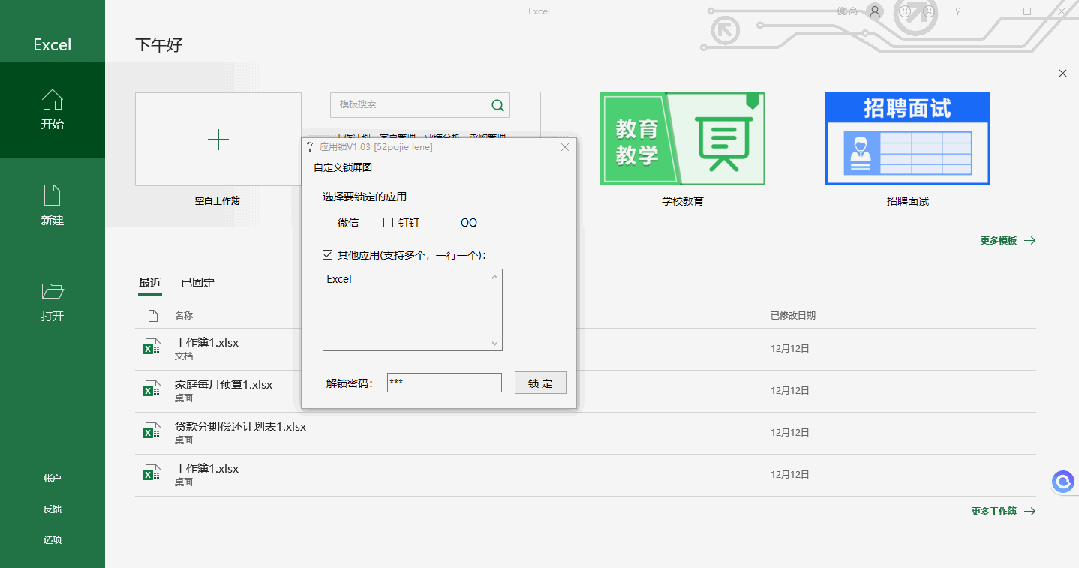This screenshot has width=1079, height=568.
Task: Uncheck the 其他应用 checkbox
Action: [328, 255]
